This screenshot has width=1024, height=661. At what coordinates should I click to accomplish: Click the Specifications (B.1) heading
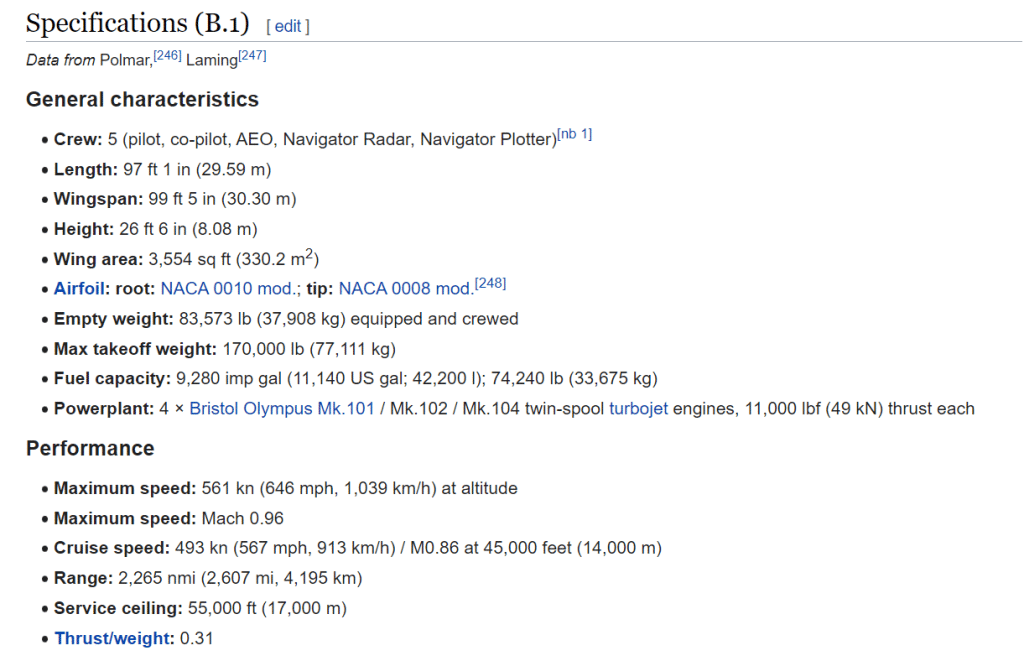pyautogui.click(x=138, y=25)
